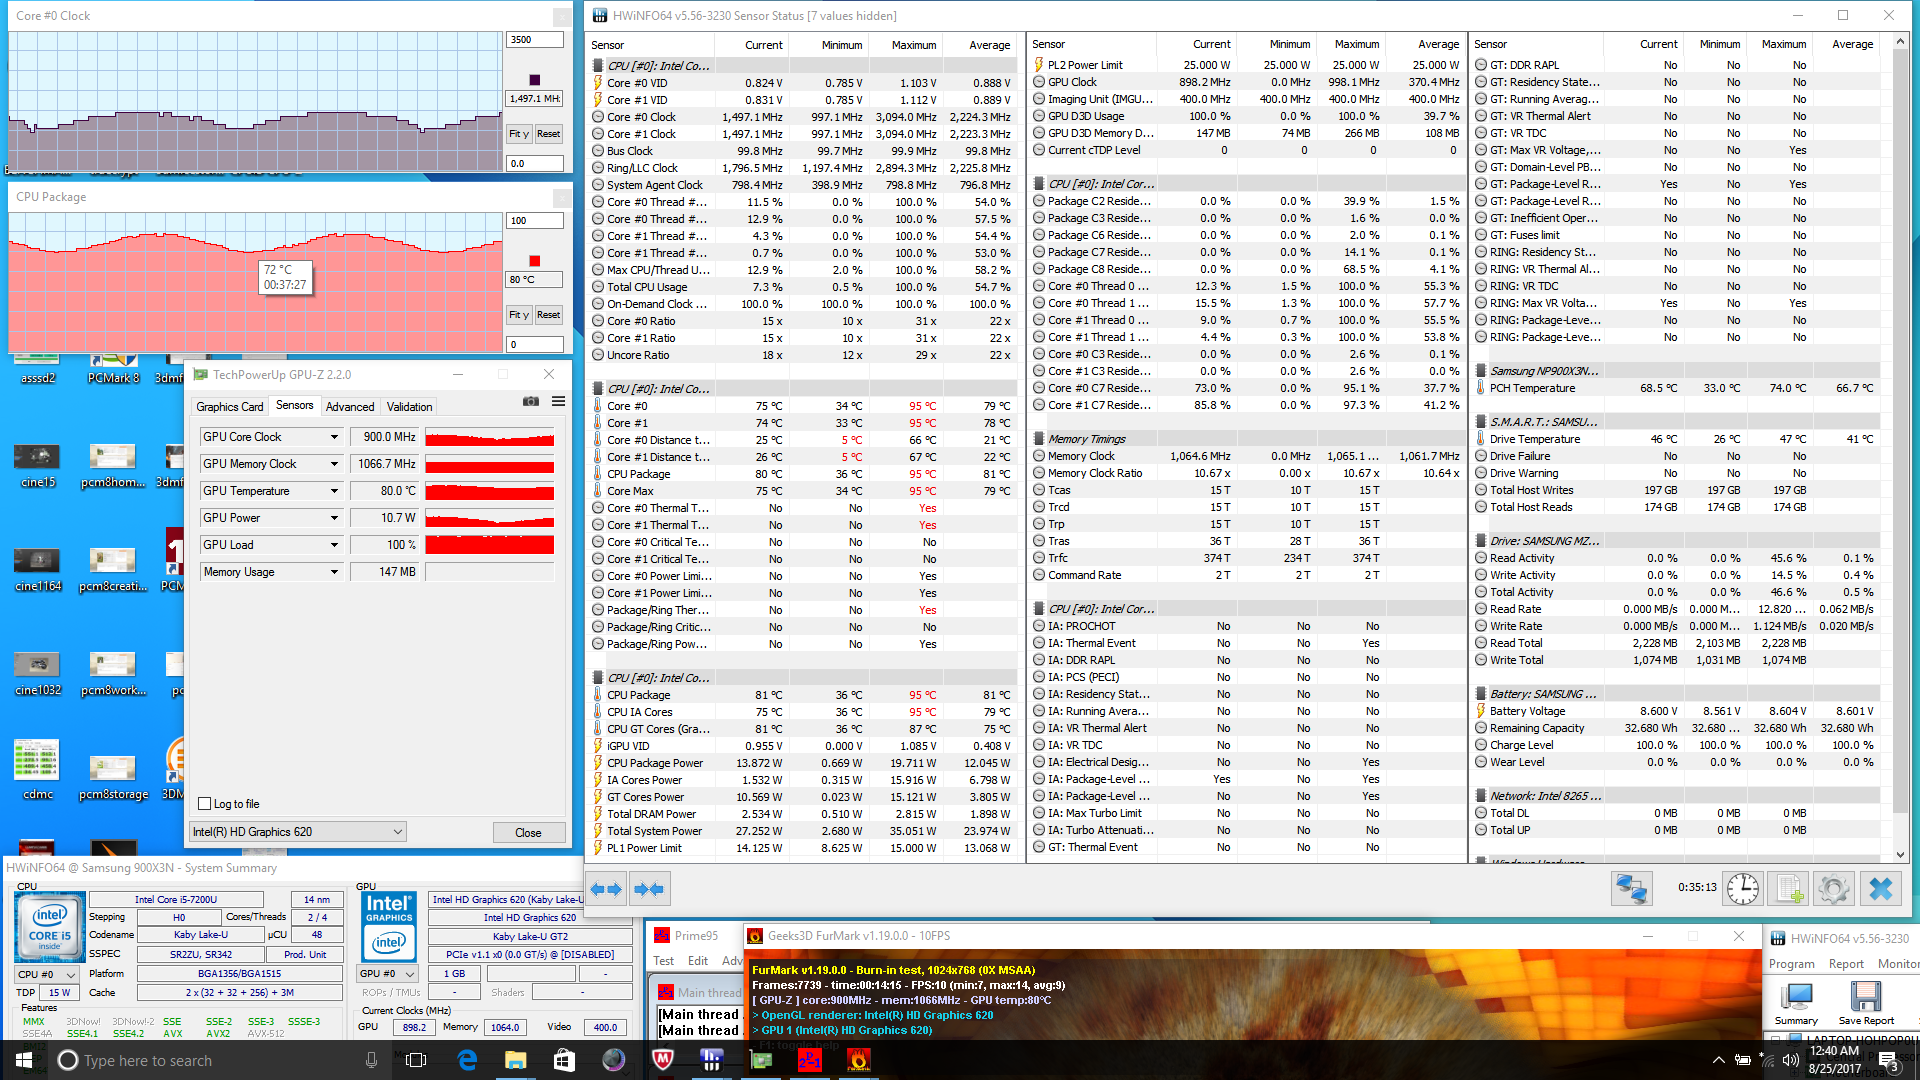This screenshot has height=1080, width=1920.
Task: Open GPU-Z hamburger menu icon
Action: click(558, 402)
